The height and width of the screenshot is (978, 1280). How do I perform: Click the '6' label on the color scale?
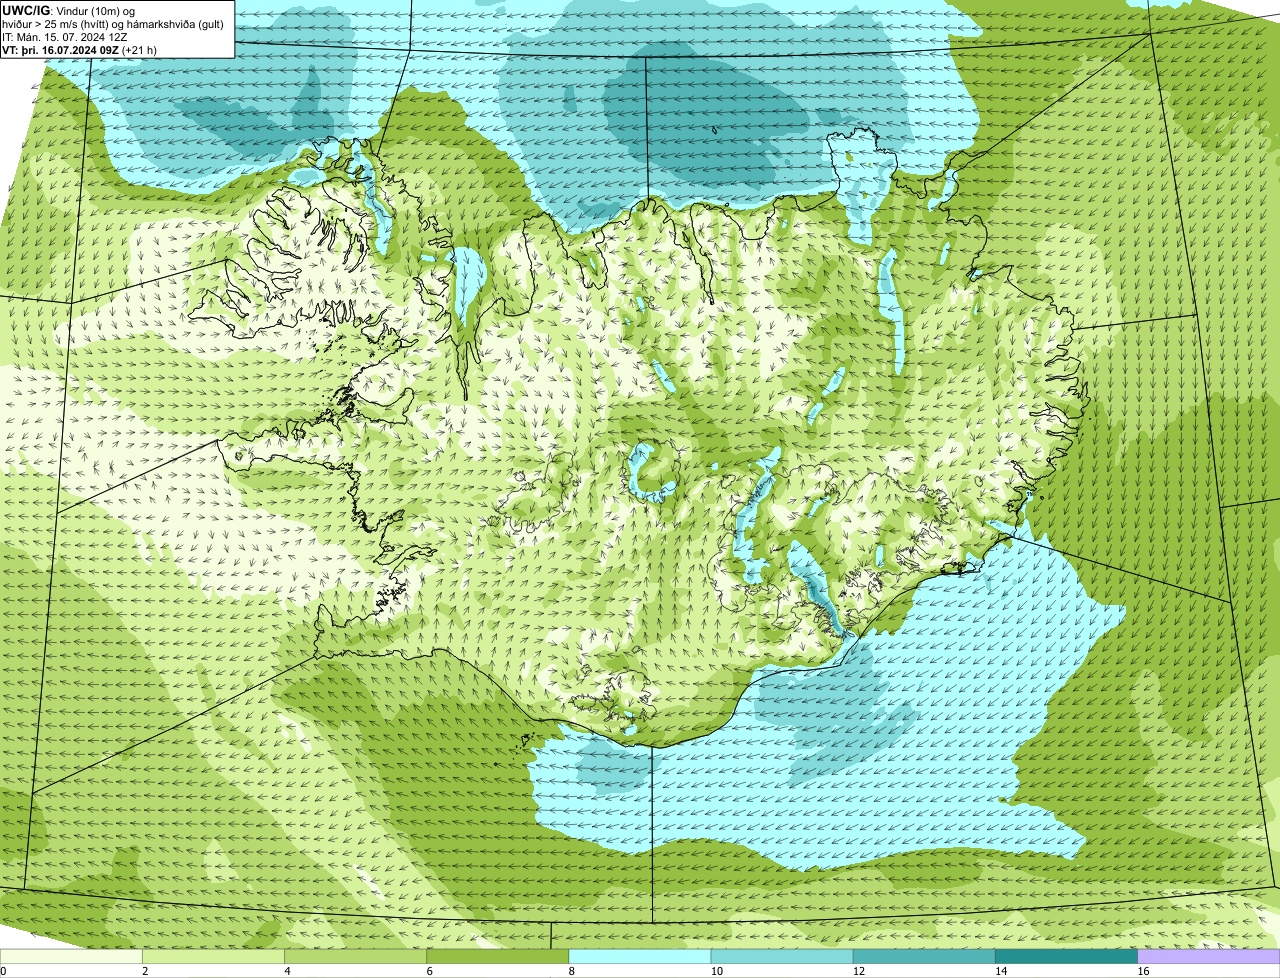point(429,971)
